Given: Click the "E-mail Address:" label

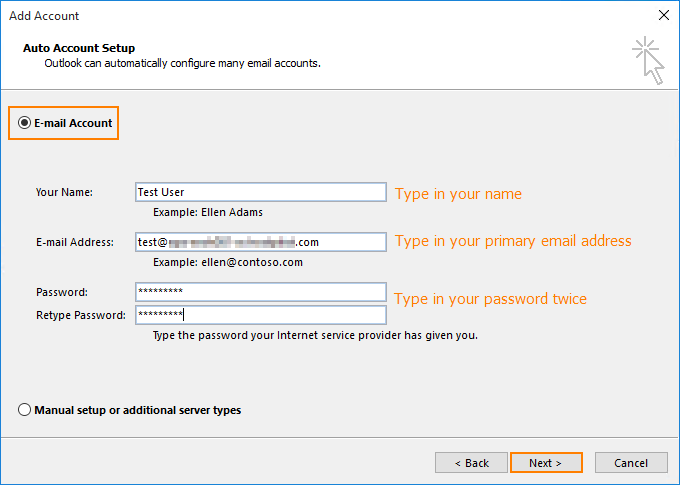Looking at the screenshot, I should pos(75,242).
